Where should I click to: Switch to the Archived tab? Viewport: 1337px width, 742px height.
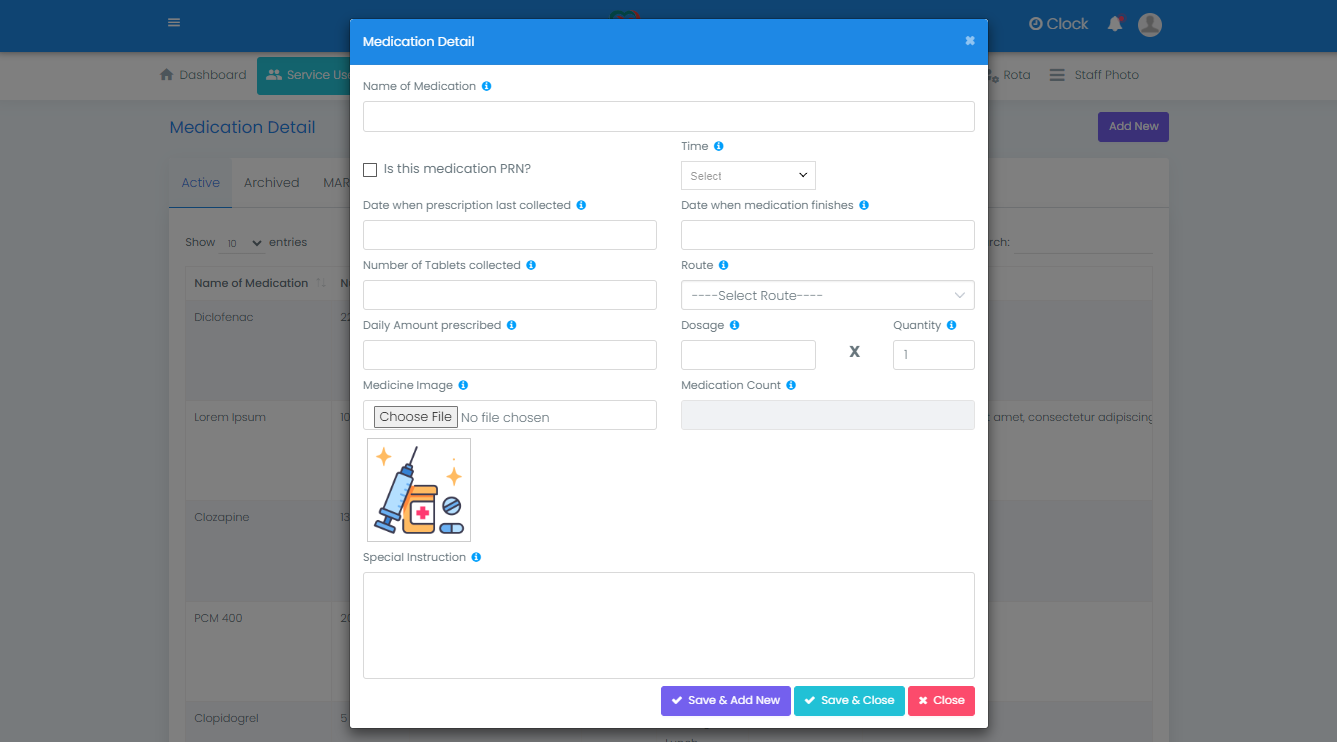click(271, 183)
